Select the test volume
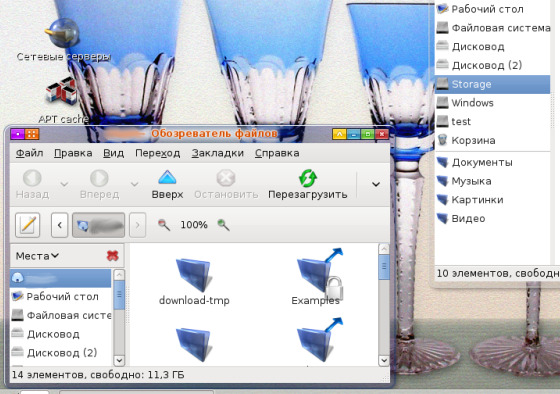This screenshot has height=394, width=560. click(492, 121)
